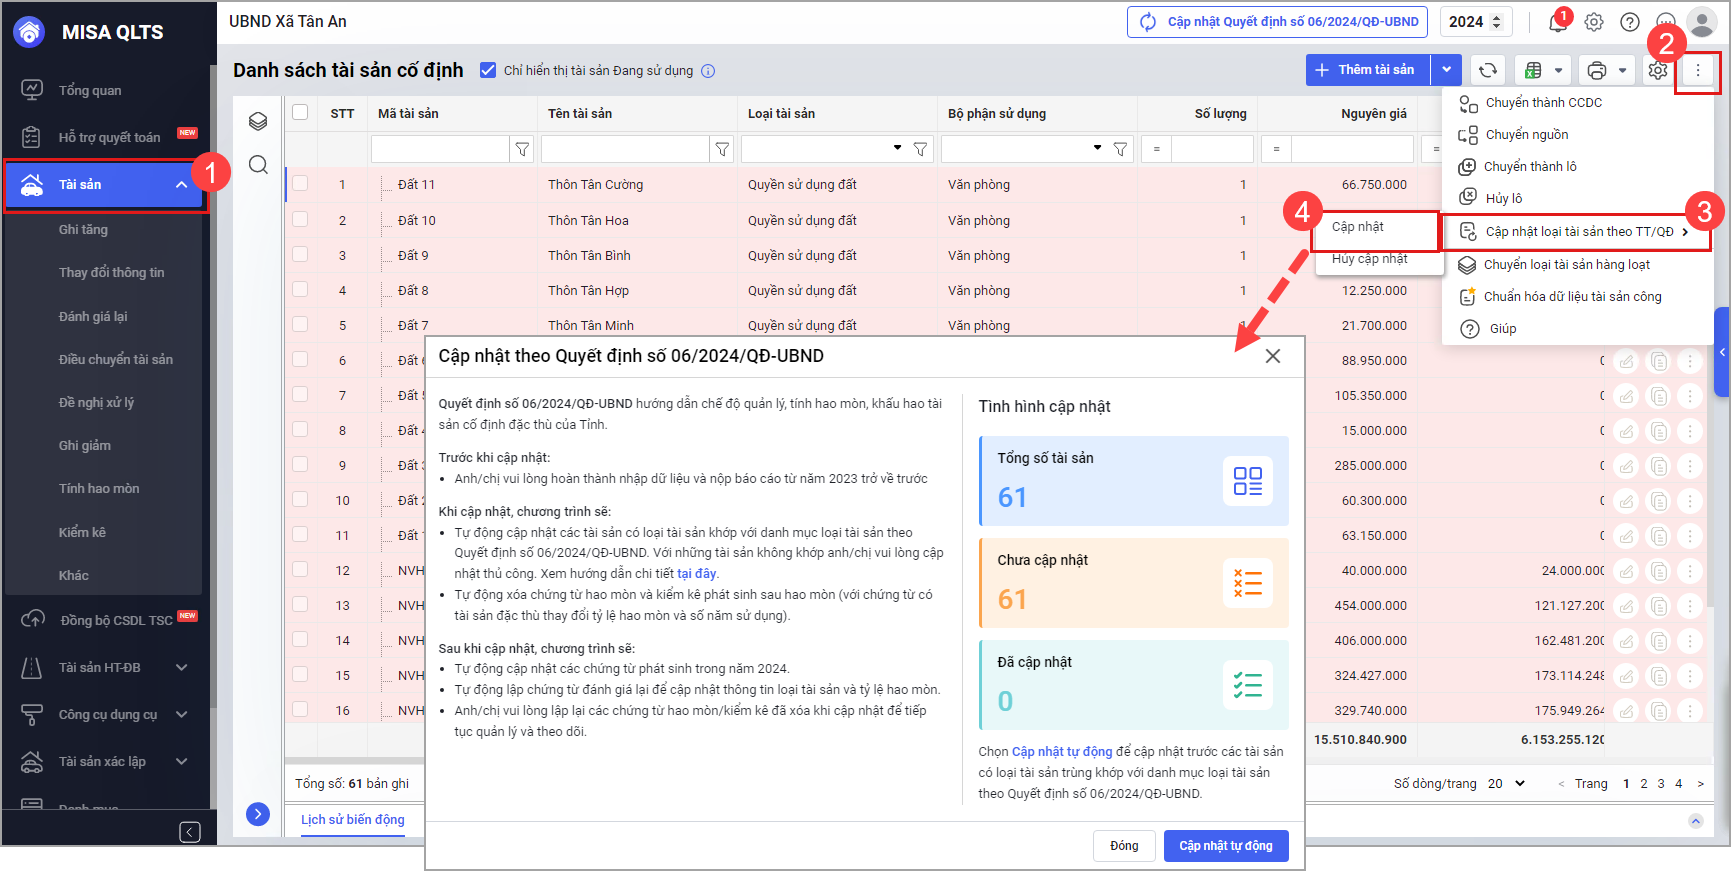Choose 'Chuẩn hóa dữ liệu tài sản công'

click(1572, 296)
